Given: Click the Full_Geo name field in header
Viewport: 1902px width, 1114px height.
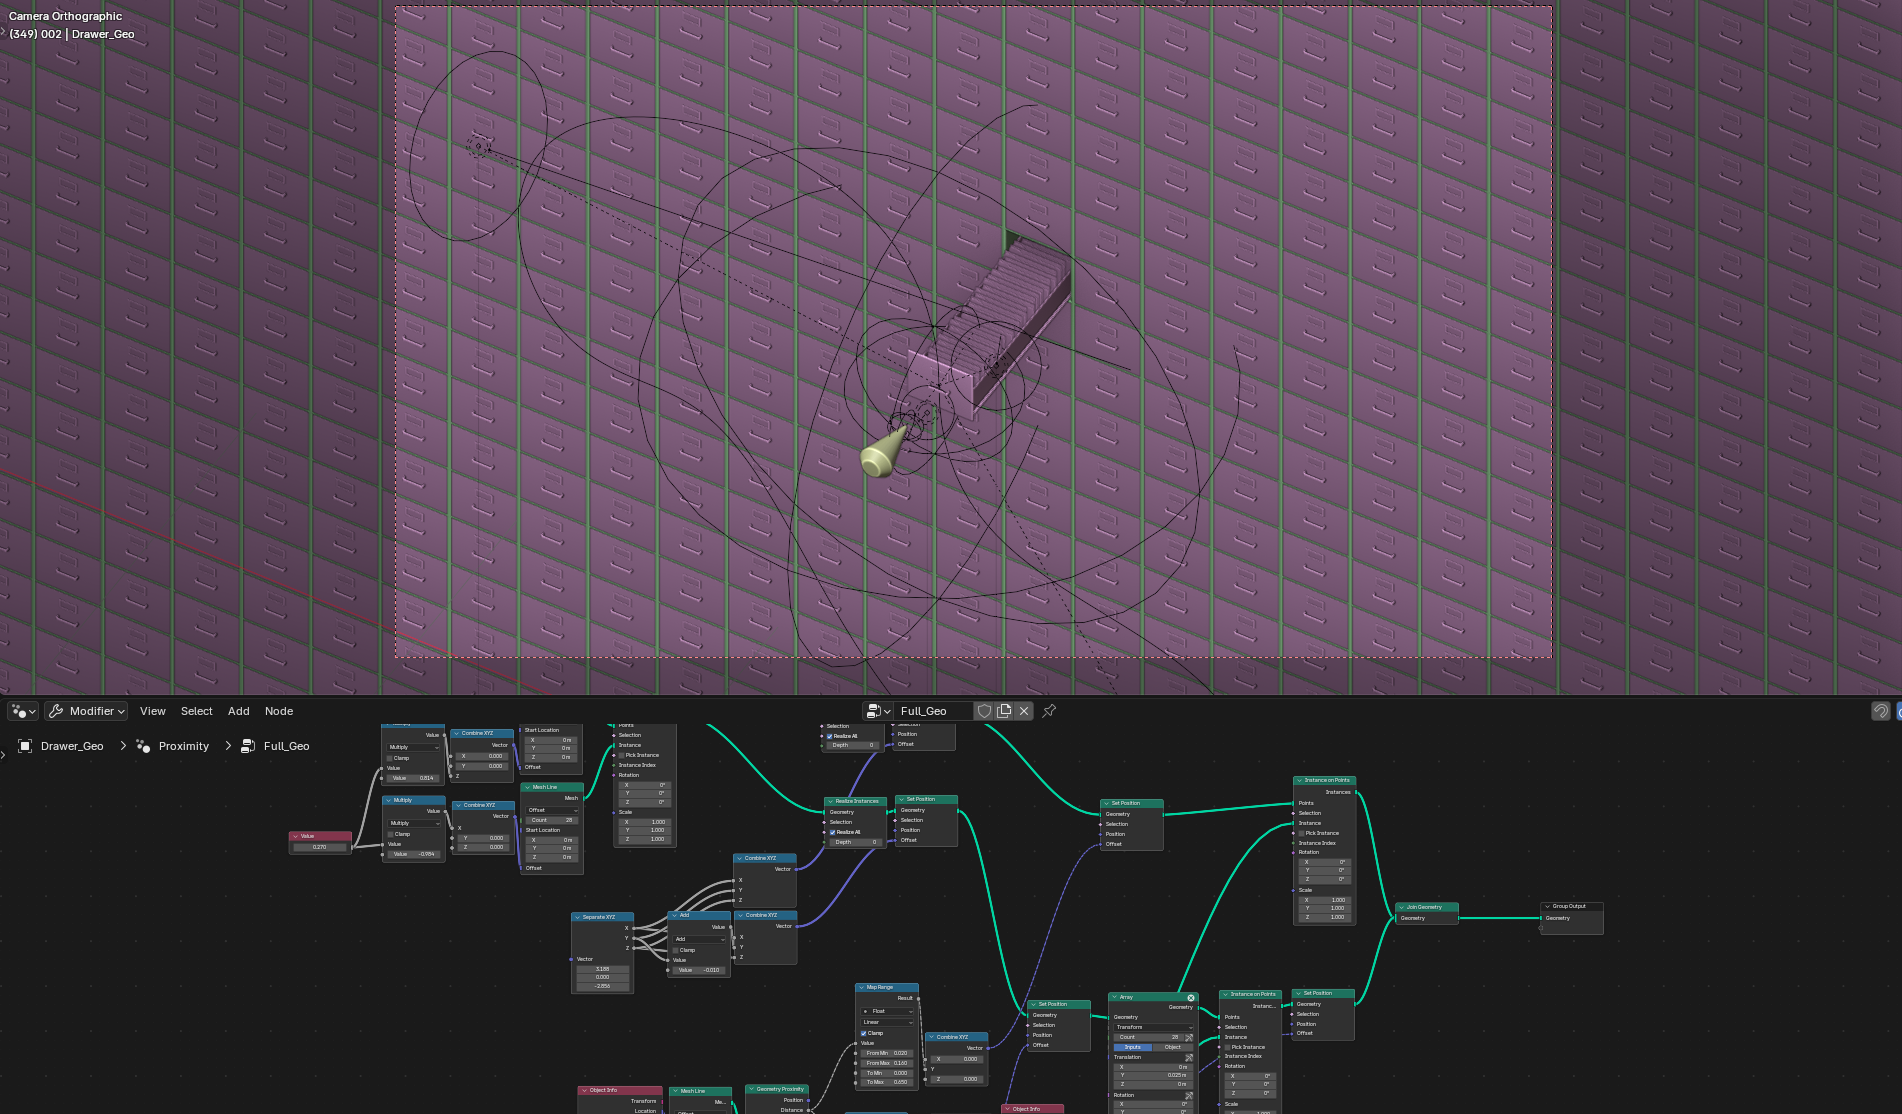Looking at the screenshot, I should [934, 711].
